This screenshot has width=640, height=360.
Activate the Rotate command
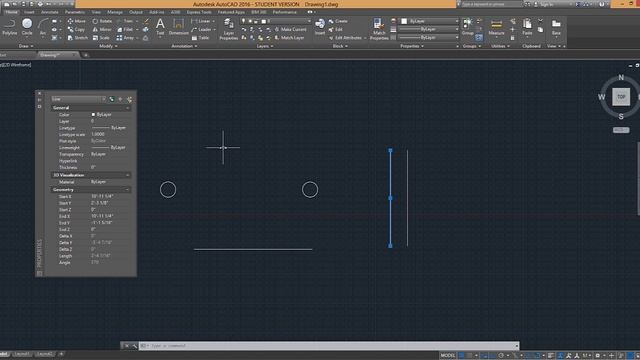[102, 21]
